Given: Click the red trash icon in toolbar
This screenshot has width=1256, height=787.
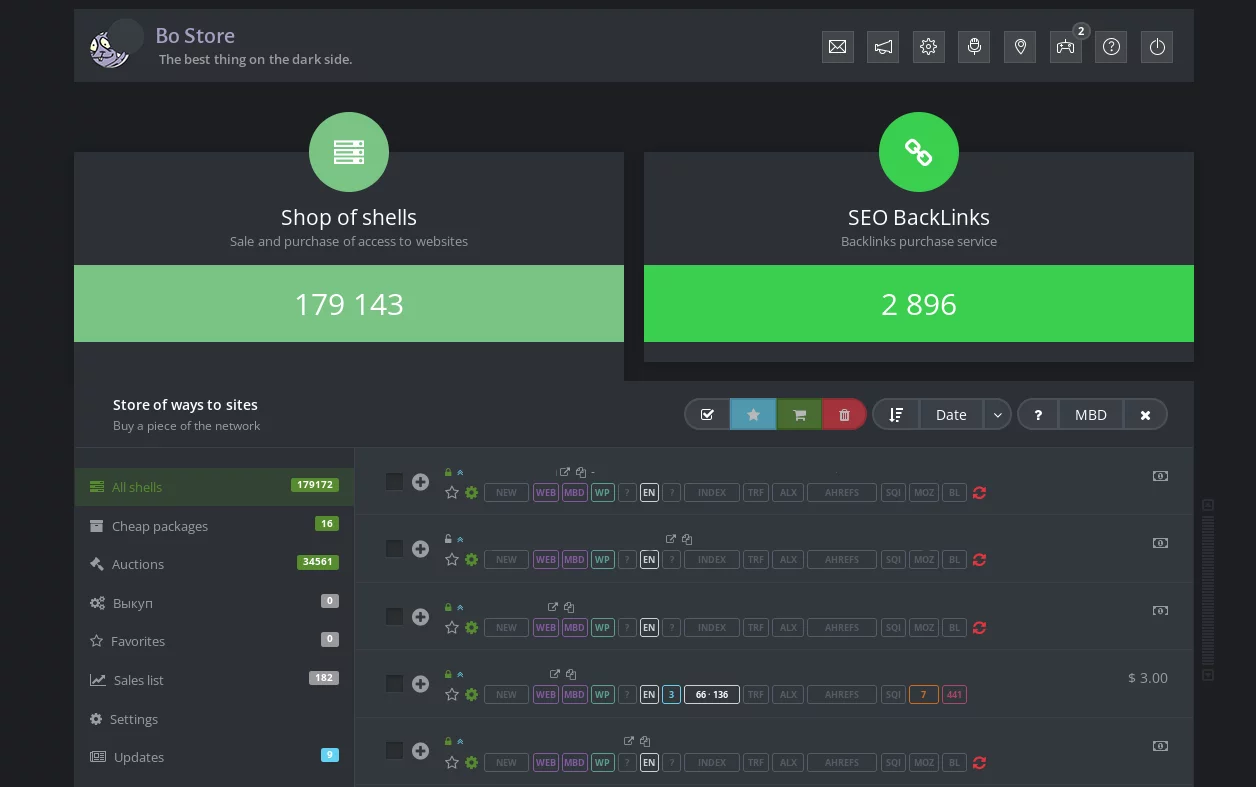Looking at the screenshot, I should [844, 415].
